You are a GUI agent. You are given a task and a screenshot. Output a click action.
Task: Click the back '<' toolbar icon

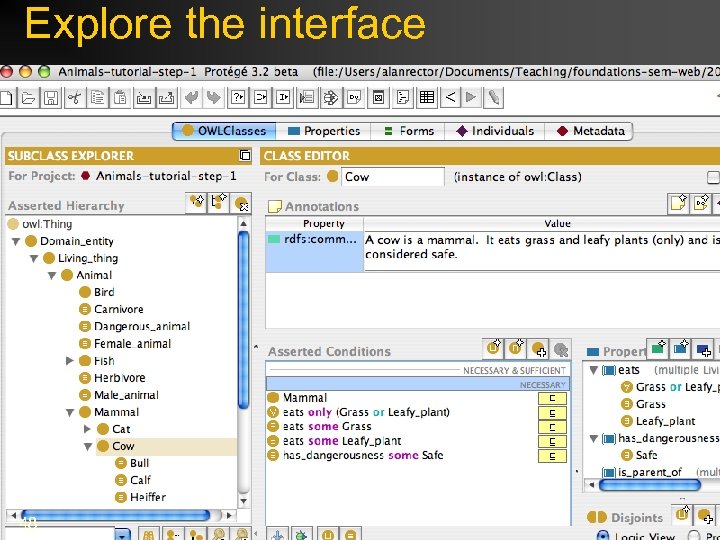coord(450,98)
